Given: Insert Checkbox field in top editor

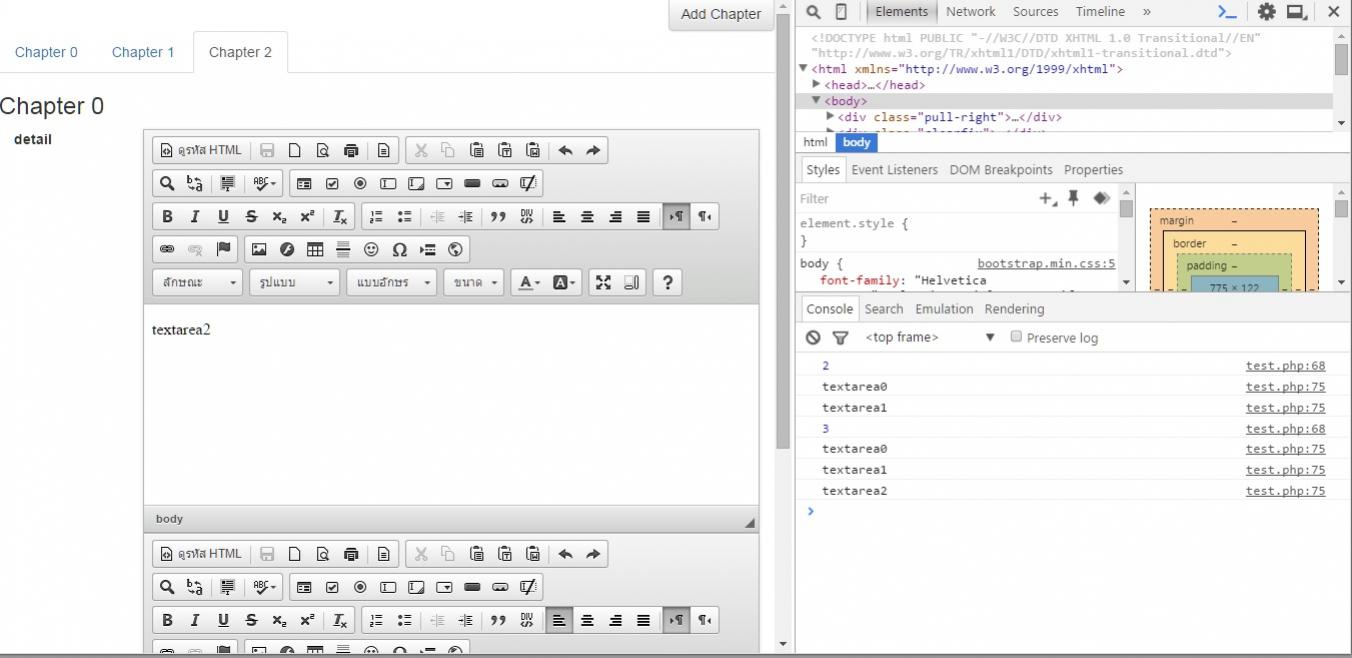Looking at the screenshot, I should tap(332, 183).
